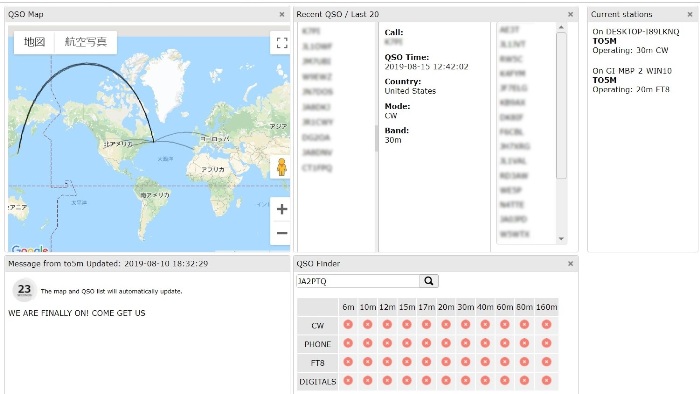Click the CW row label
This screenshot has height=394, width=700.
click(x=317, y=326)
